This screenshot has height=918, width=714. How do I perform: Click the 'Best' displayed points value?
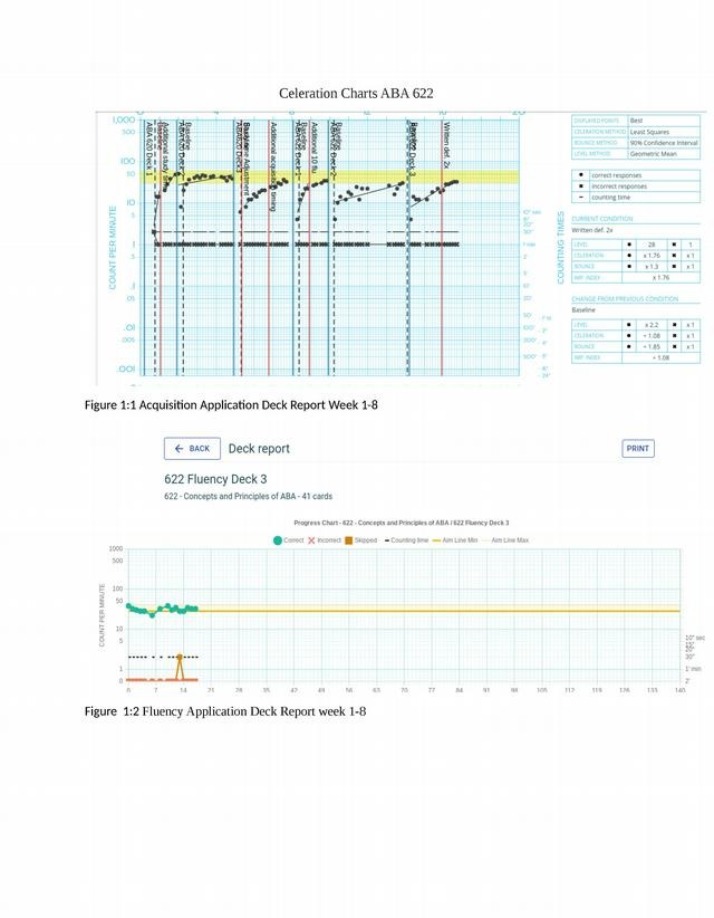click(x=636, y=121)
